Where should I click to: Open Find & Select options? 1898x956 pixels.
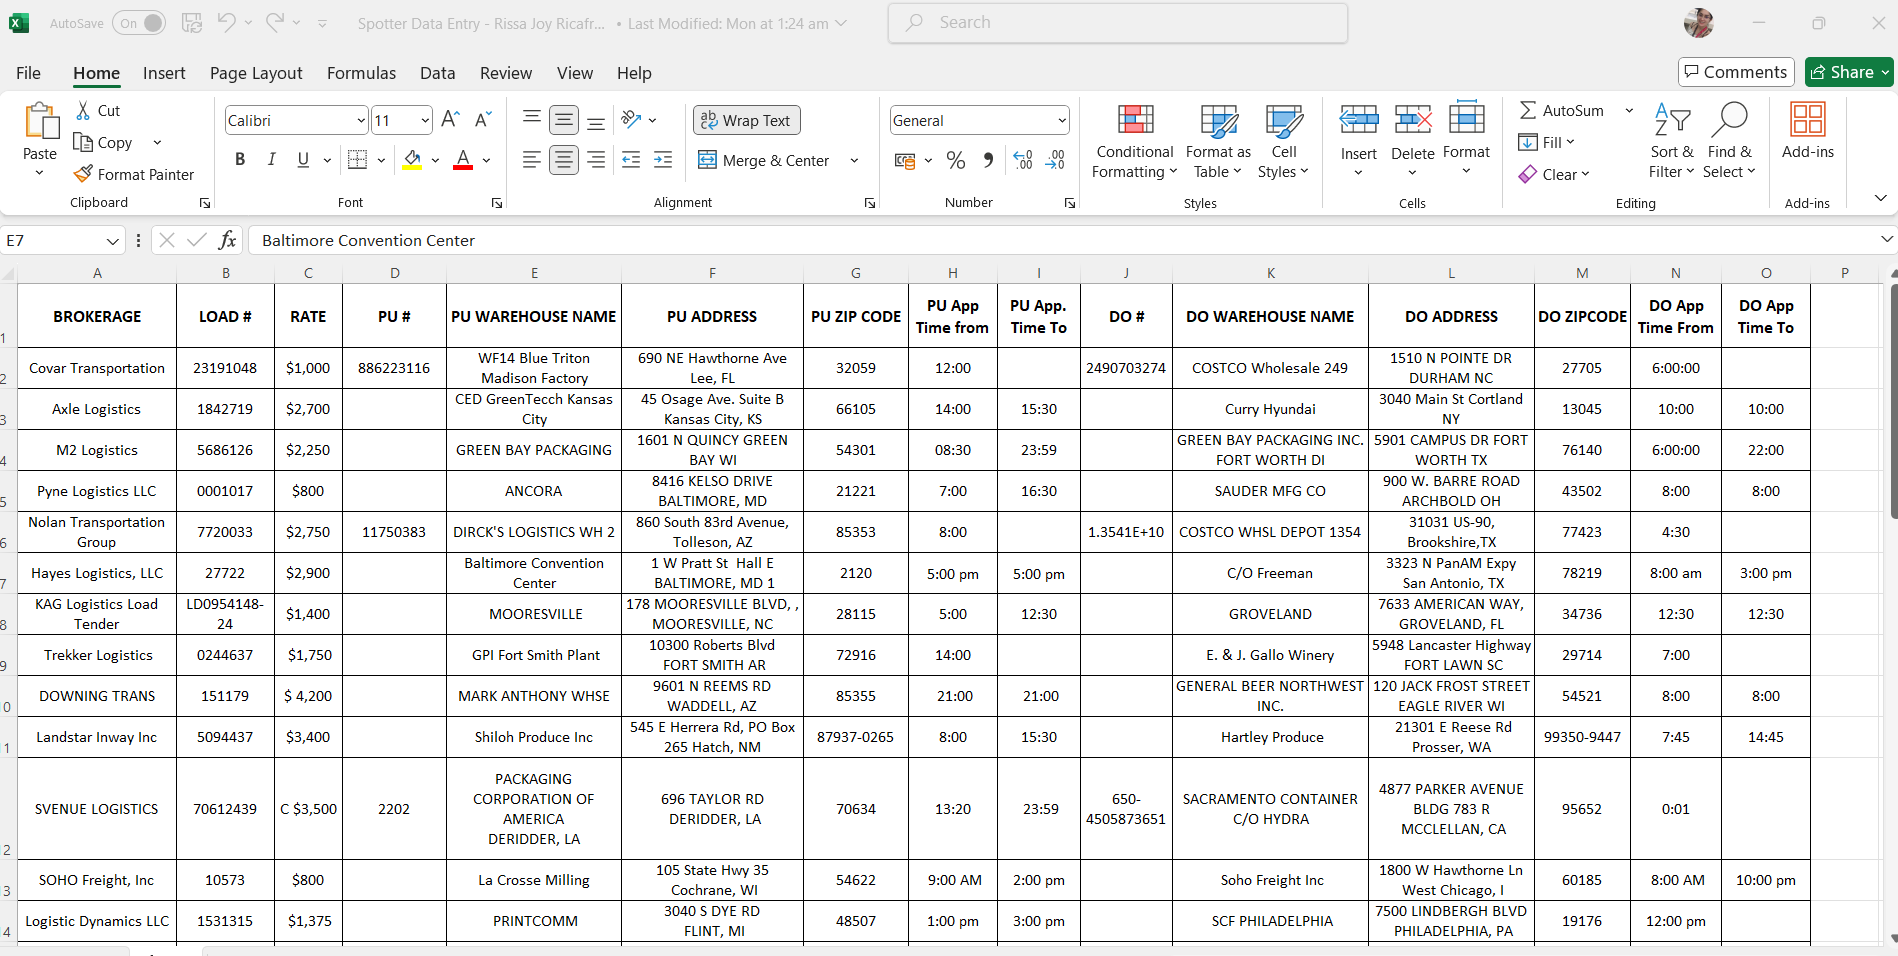(x=1730, y=140)
